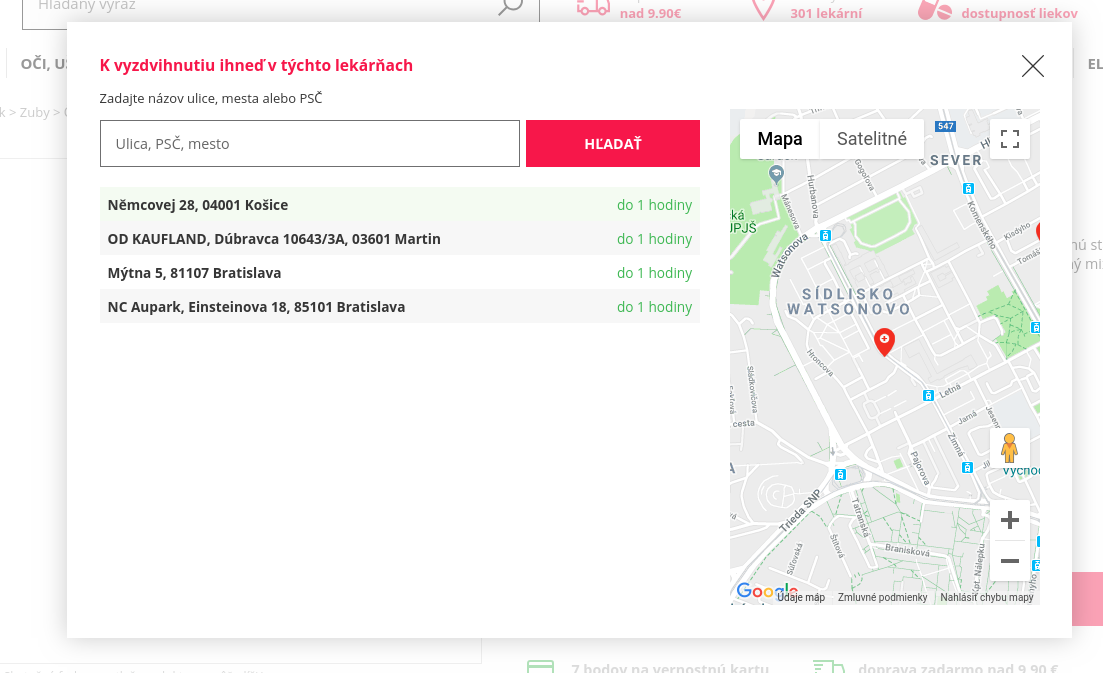Close the pharmacy pickup dialog

[1033, 66]
